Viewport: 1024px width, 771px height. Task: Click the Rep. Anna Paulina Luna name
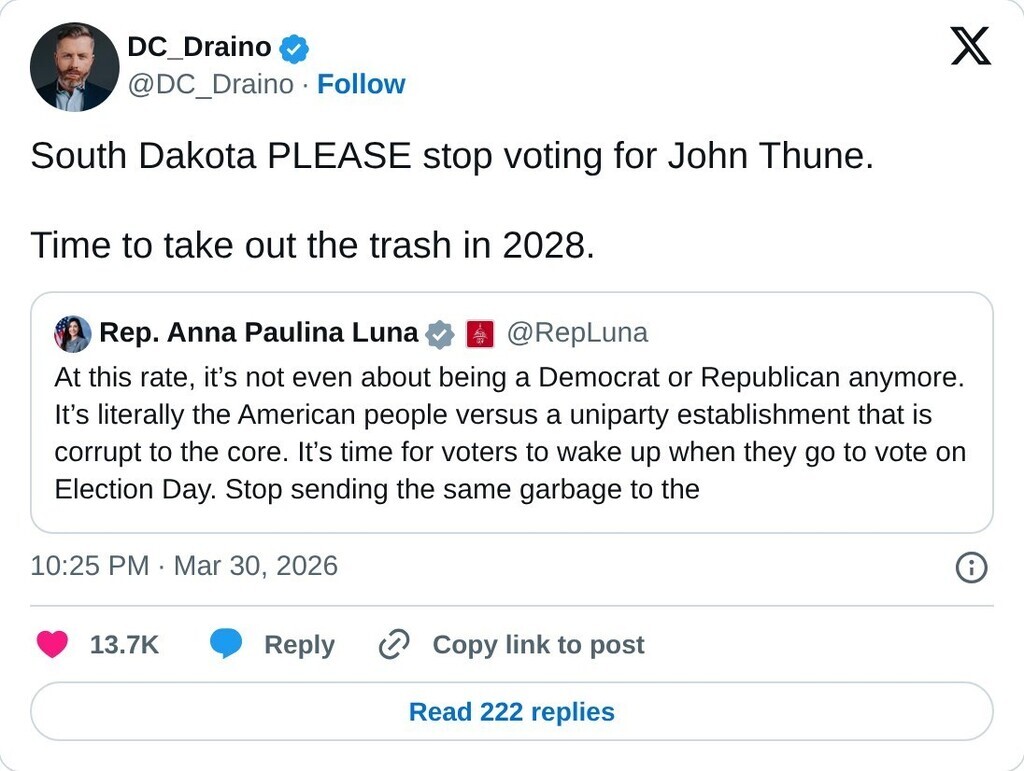(x=258, y=333)
